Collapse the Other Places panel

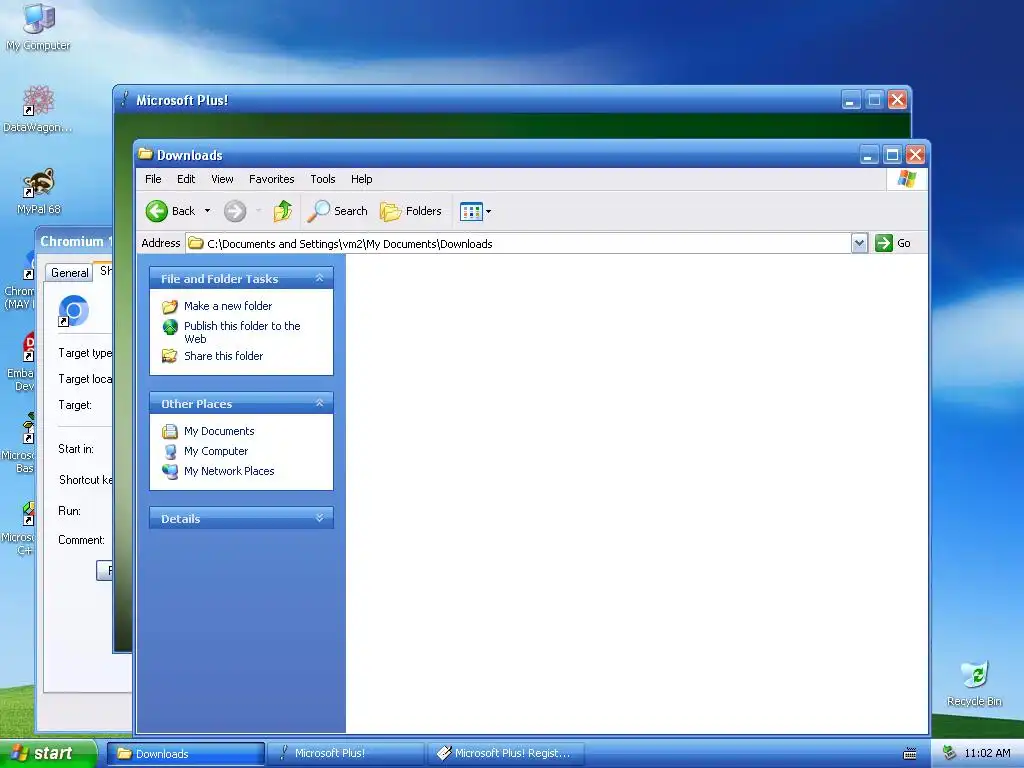click(319, 403)
